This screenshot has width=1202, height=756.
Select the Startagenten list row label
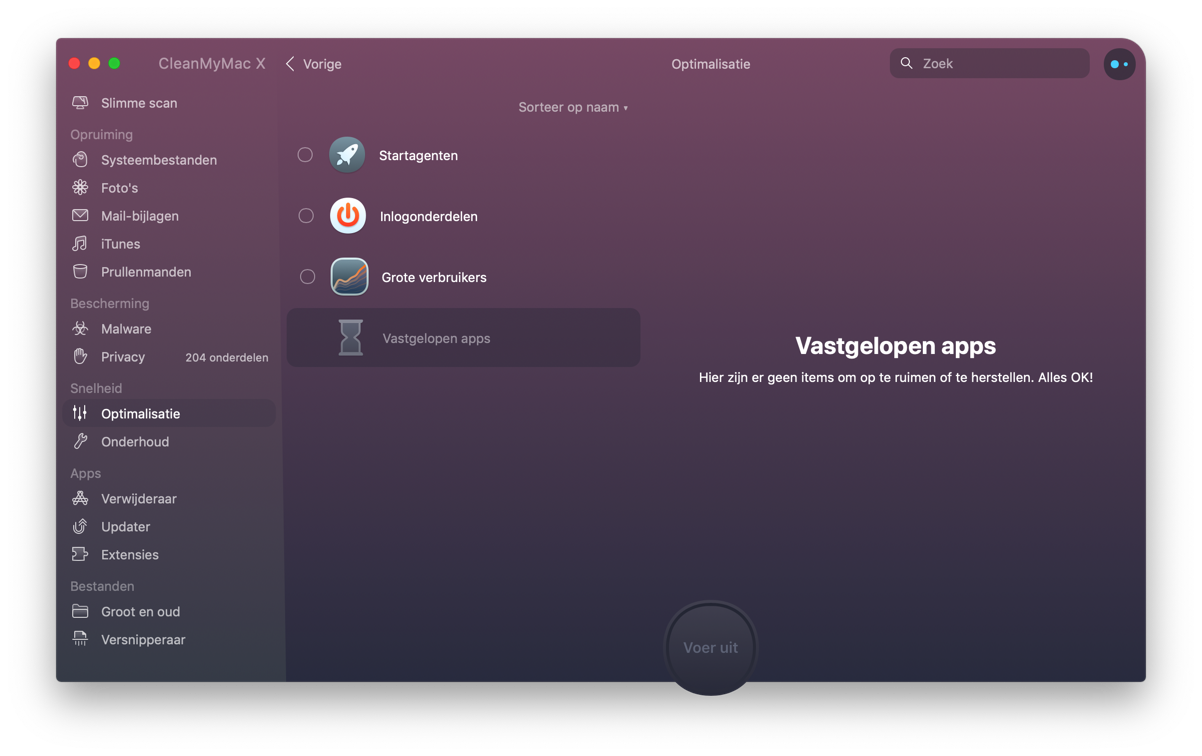(x=418, y=156)
